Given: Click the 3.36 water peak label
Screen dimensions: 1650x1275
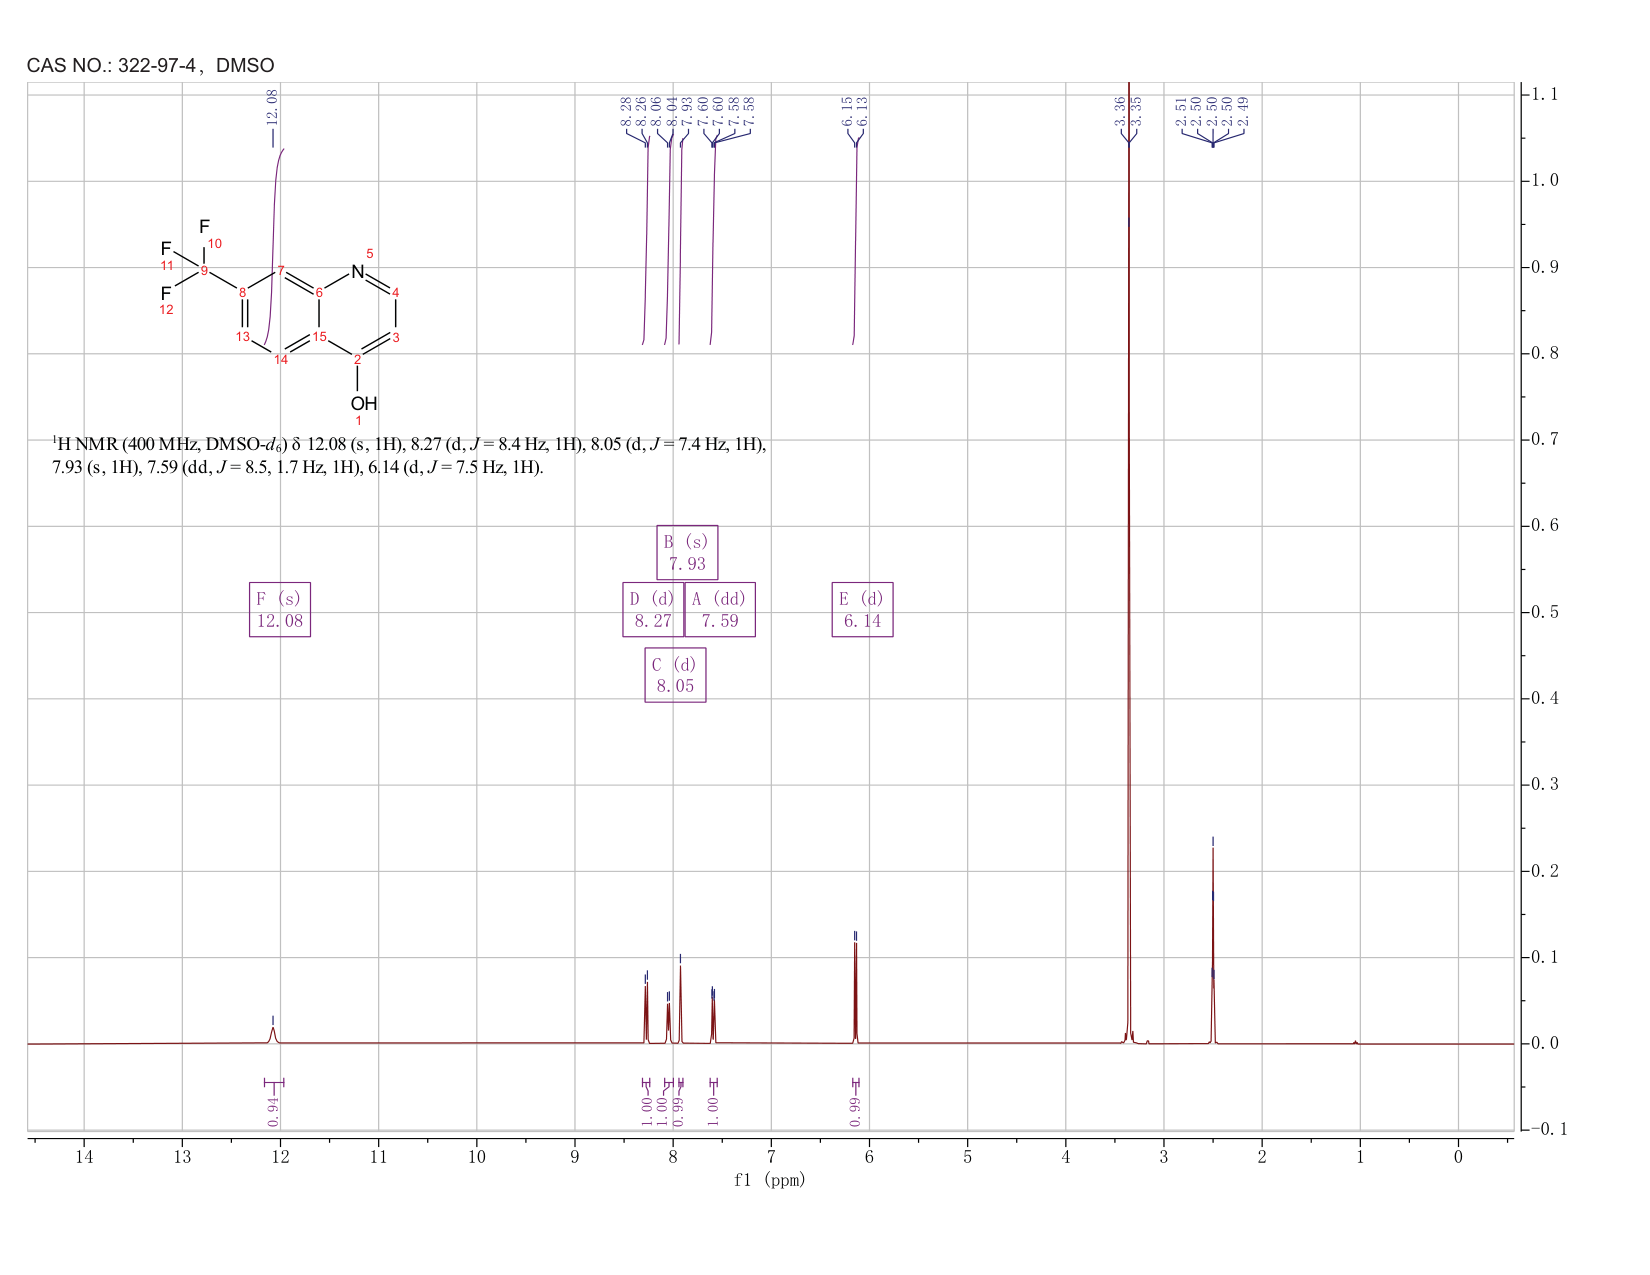Looking at the screenshot, I should 1120,110.
